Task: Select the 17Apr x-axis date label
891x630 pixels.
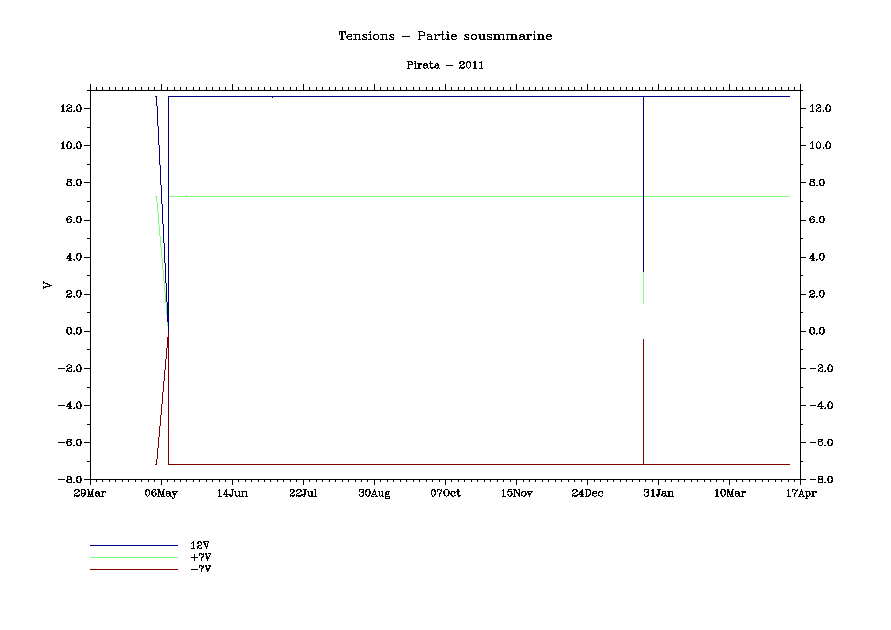Action: [x=800, y=493]
